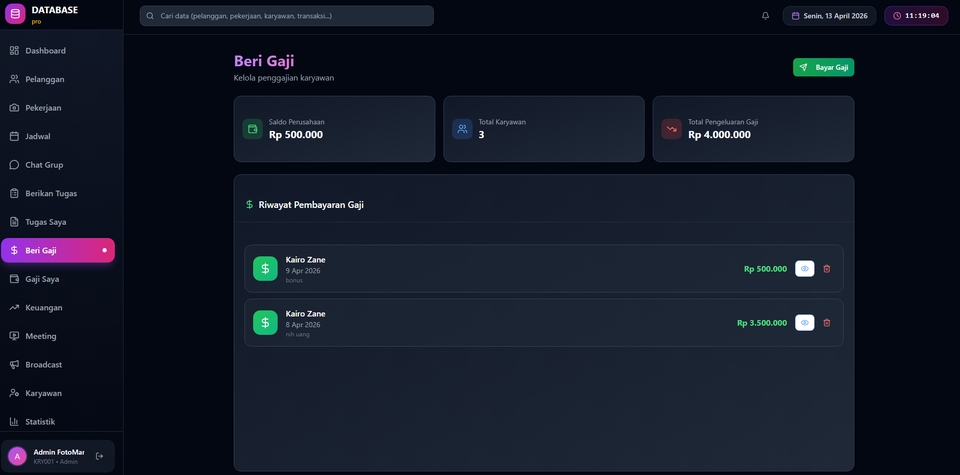Click the Saldo Perusahaan Rp 500.000 card
The image size is (960, 475).
334,129
